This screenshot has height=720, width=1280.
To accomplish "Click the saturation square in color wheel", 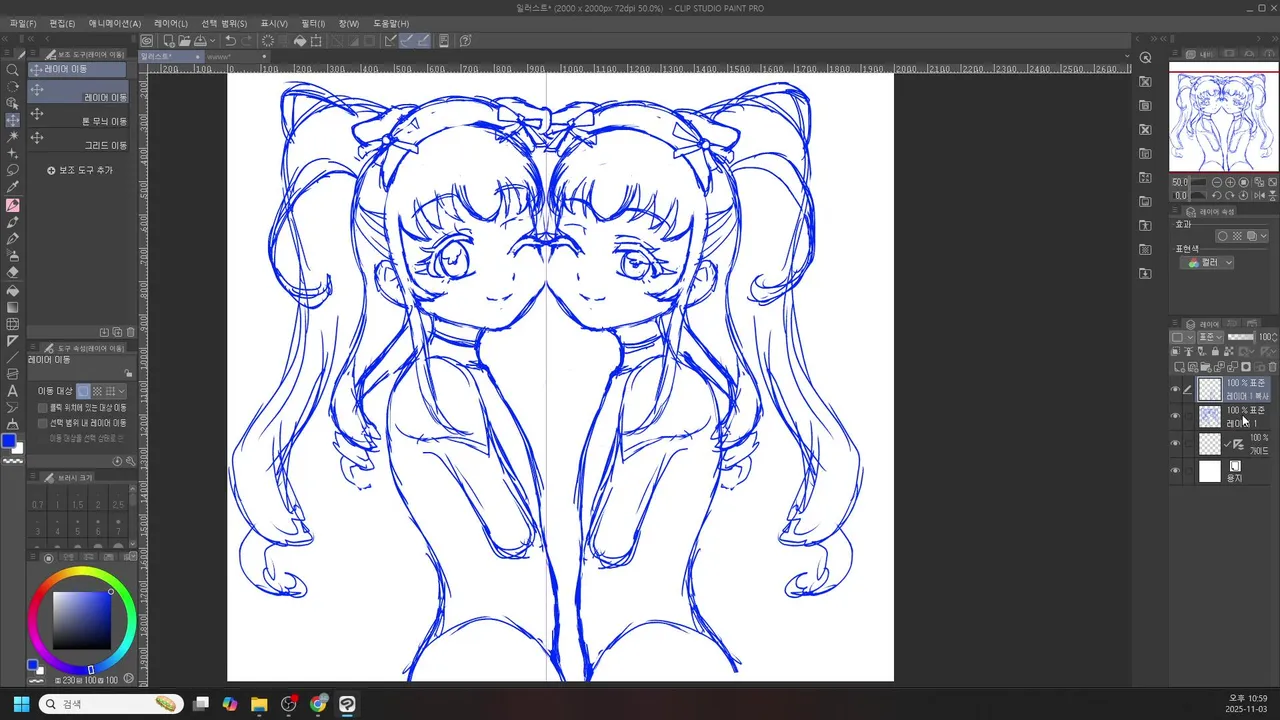I will (81, 621).
